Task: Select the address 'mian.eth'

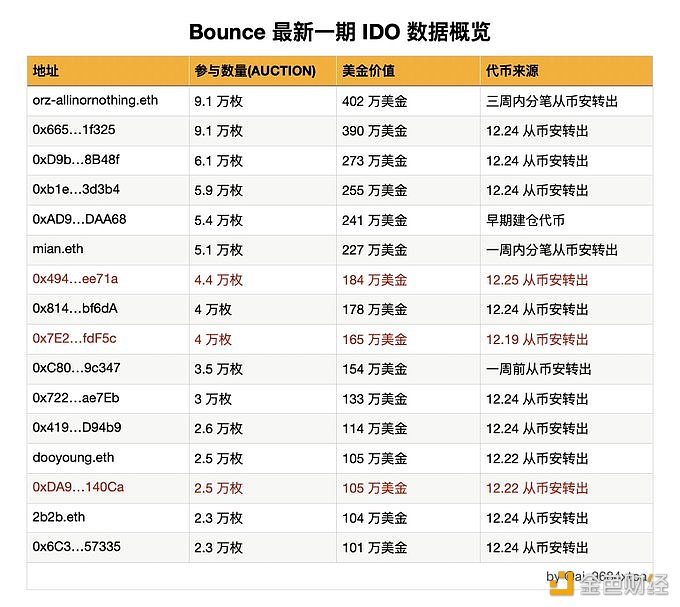Action: tap(58, 249)
